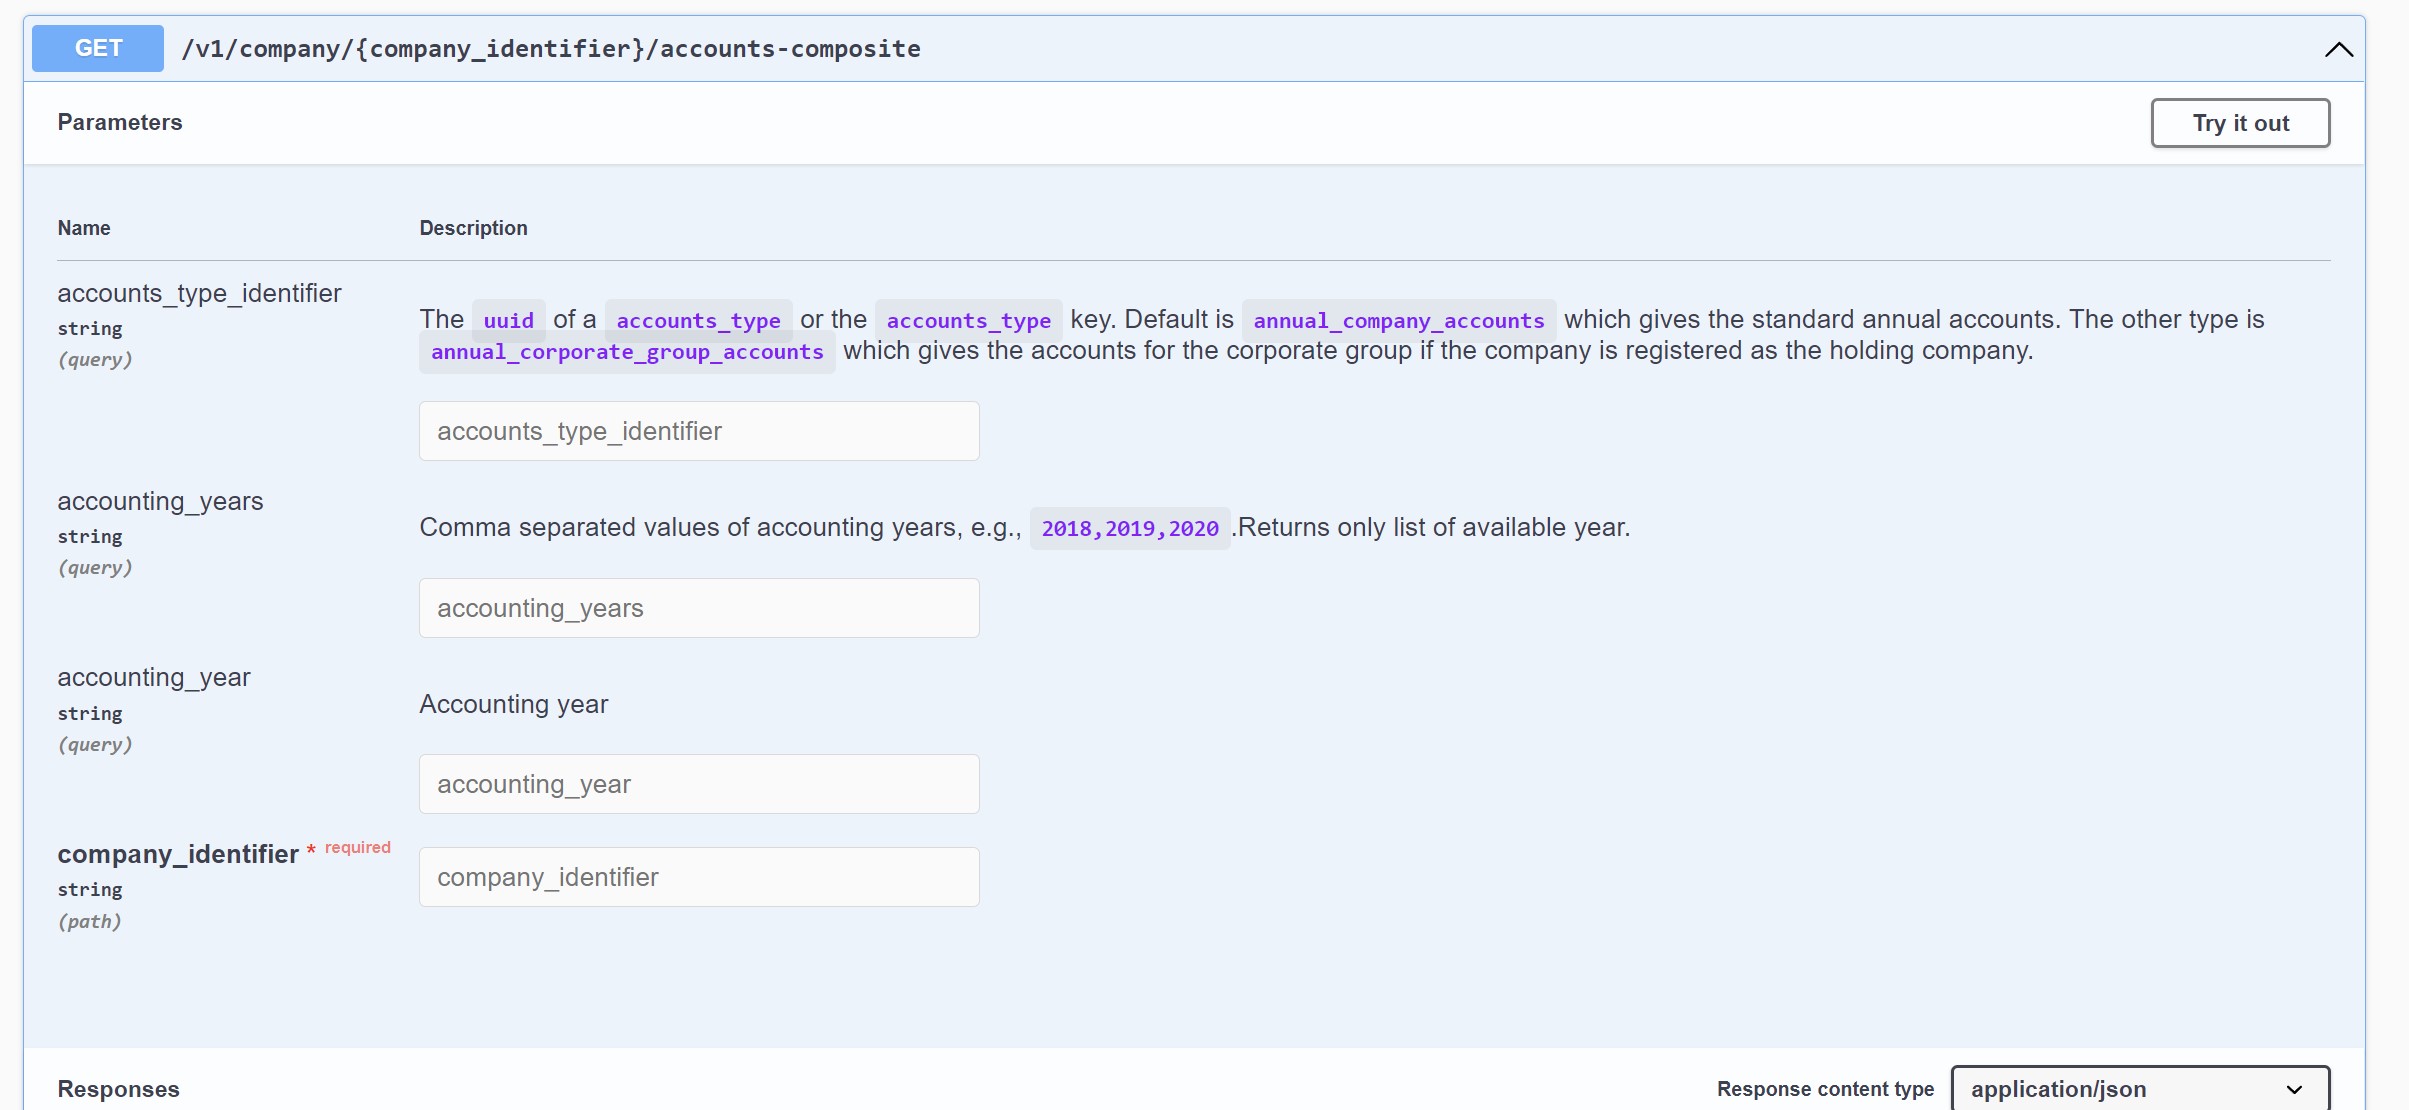The width and height of the screenshot is (2409, 1110).
Task: Click the 'Response content type' label
Action: tap(1825, 1089)
